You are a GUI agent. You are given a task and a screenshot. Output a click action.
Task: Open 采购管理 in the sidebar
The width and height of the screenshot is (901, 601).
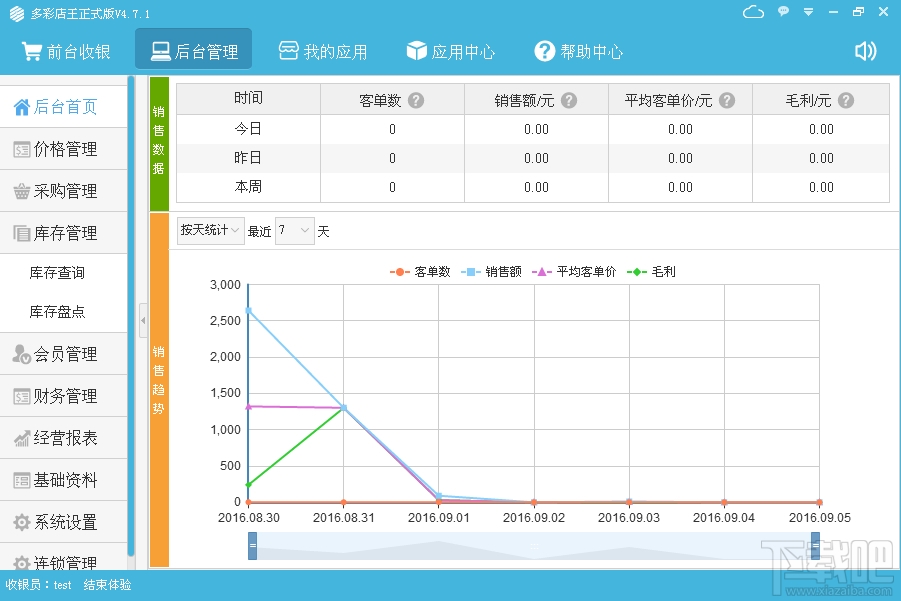(63, 191)
